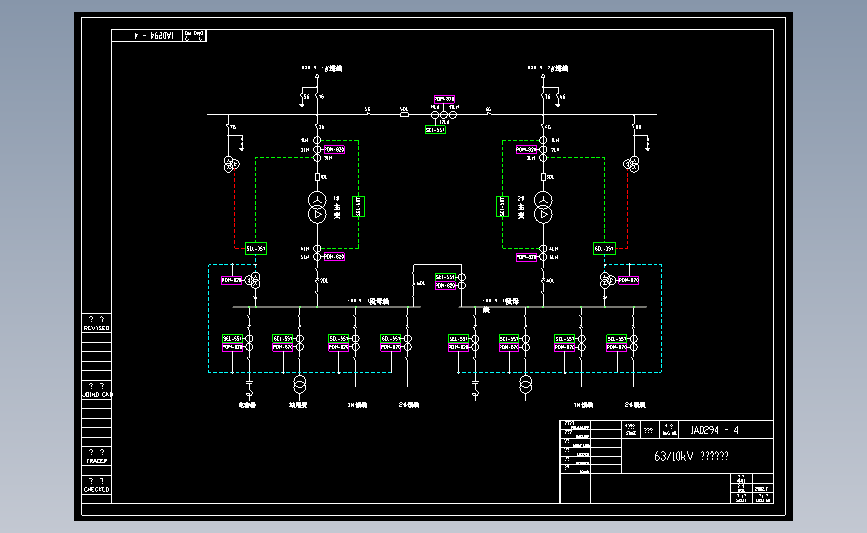Click the TRACED label in the left column
The width and height of the screenshot is (867, 533).
(x=96, y=461)
